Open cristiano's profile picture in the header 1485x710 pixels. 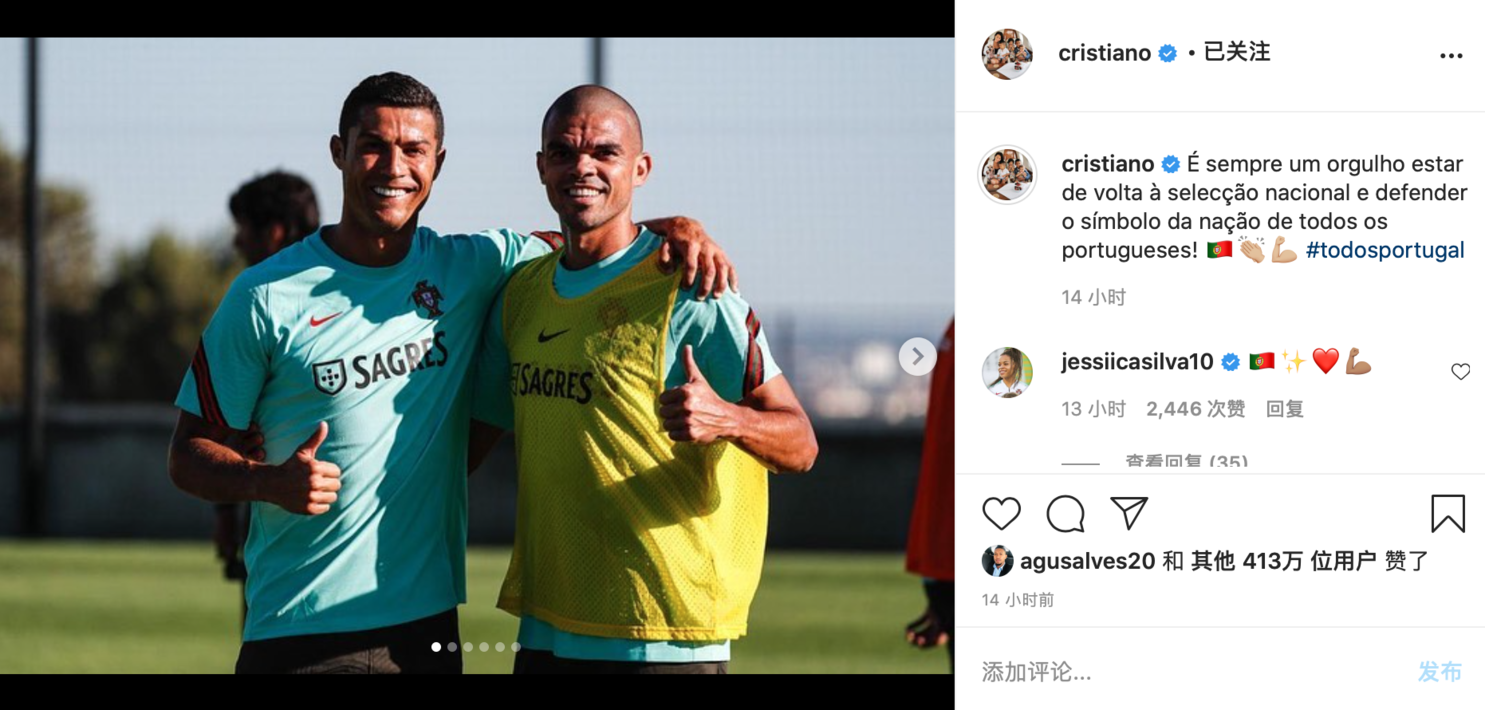click(x=1006, y=54)
